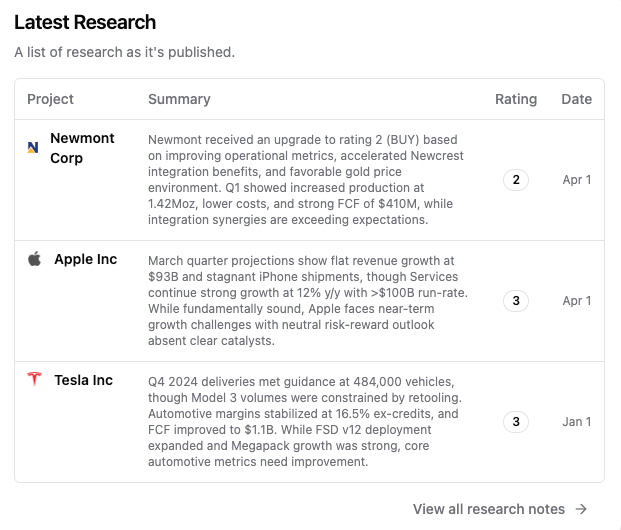Click the rating 3 badge for Tesla
Screen dimensions: 621x530
[x=516, y=422]
